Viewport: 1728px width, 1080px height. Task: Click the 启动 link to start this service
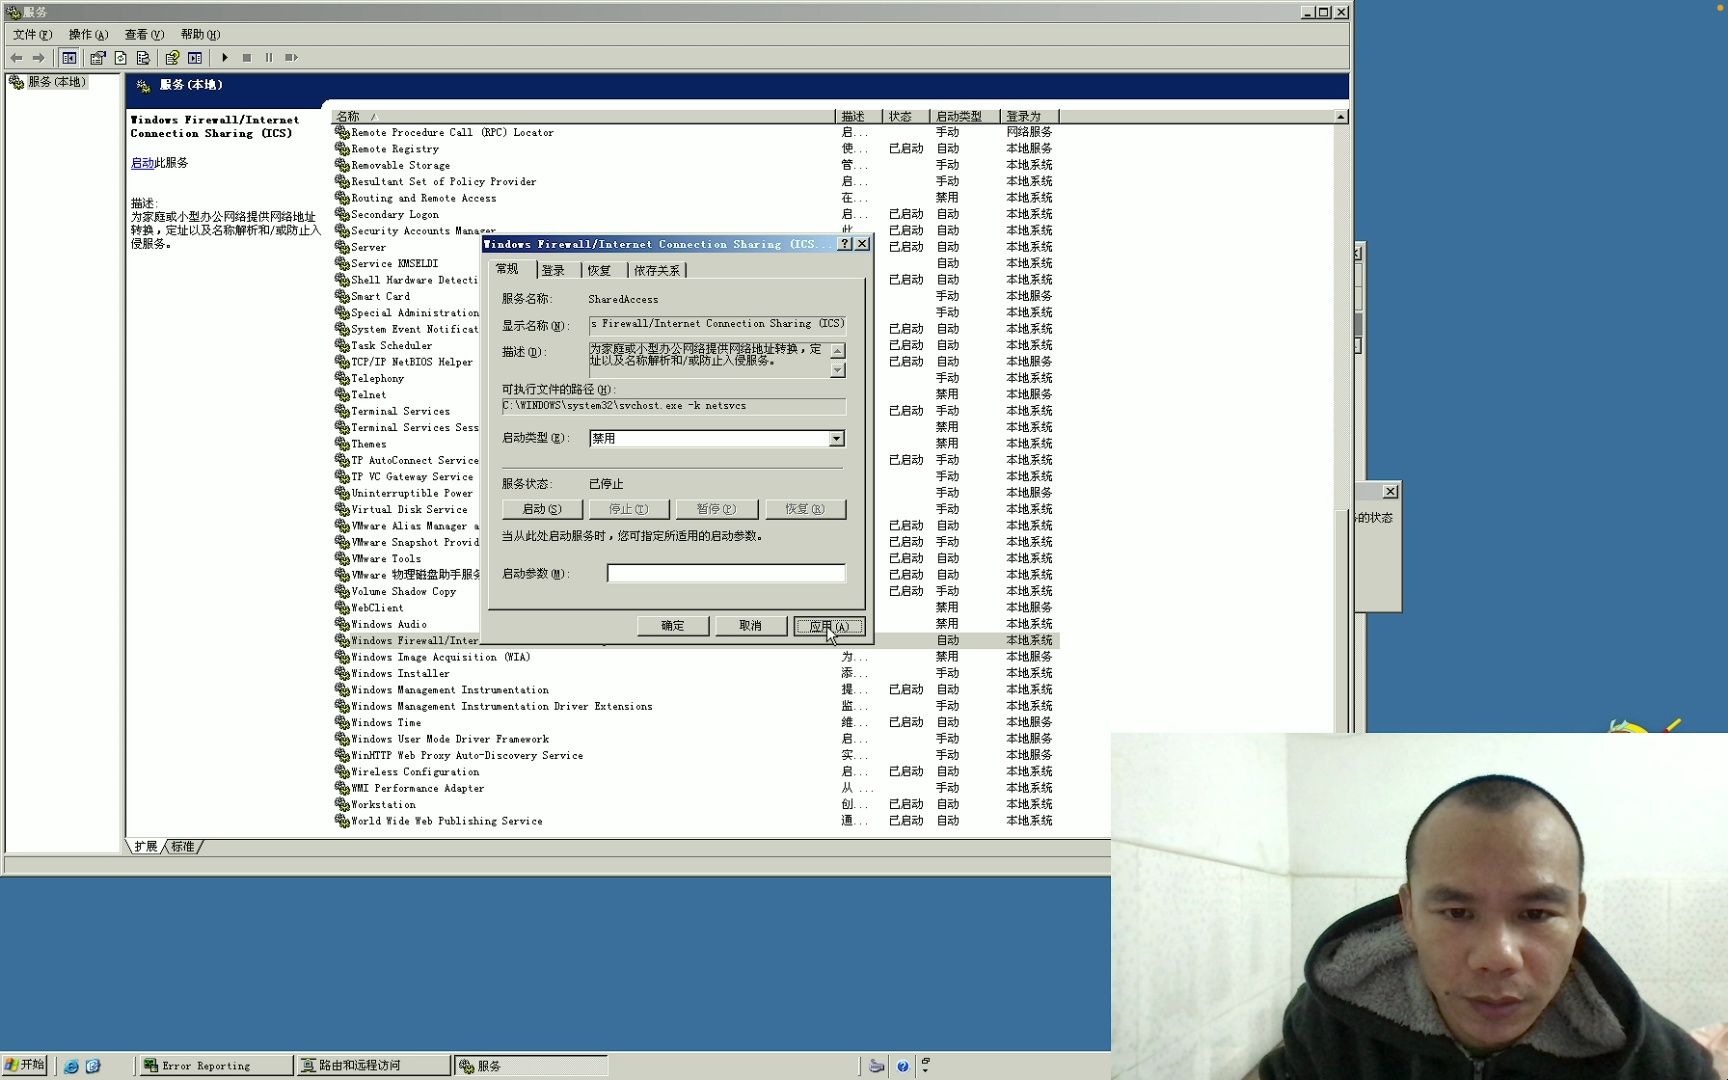pos(142,163)
